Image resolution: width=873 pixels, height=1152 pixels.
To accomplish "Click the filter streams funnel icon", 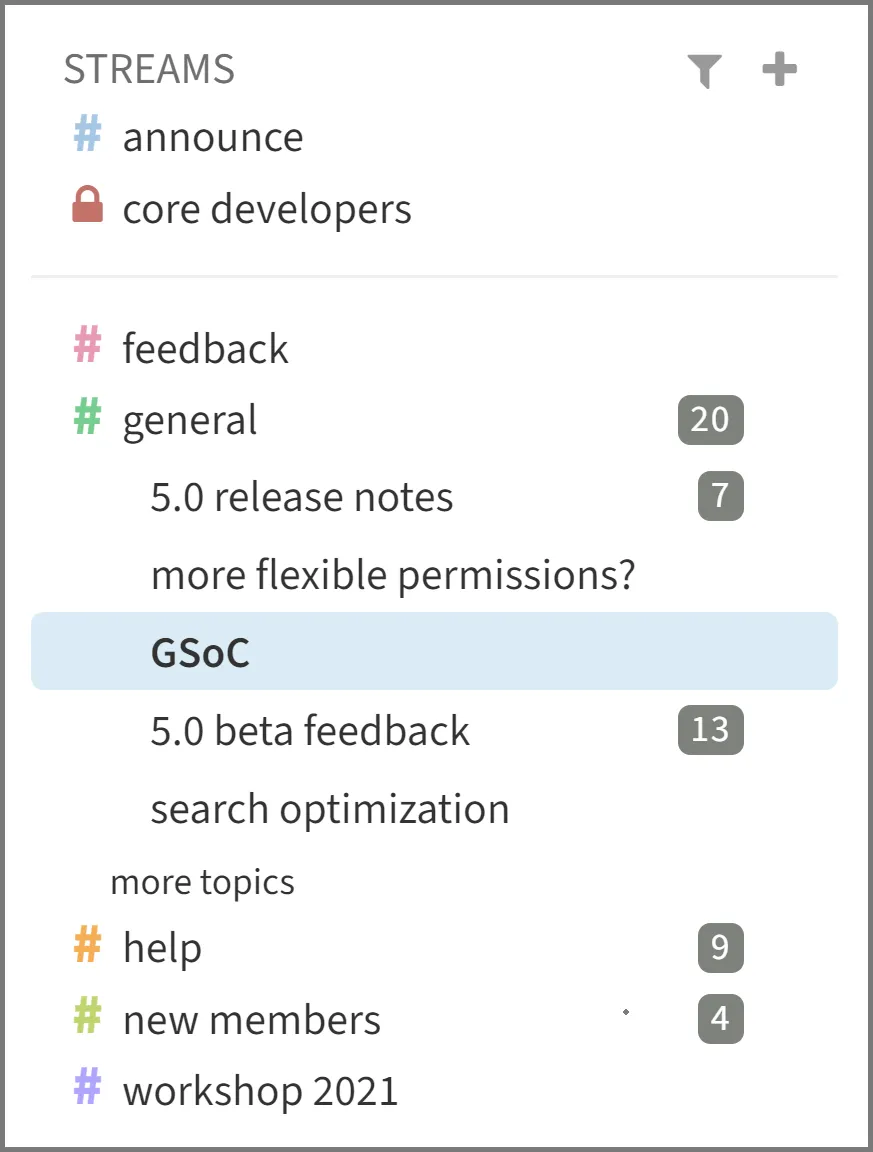I will pyautogui.click(x=704, y=71).
